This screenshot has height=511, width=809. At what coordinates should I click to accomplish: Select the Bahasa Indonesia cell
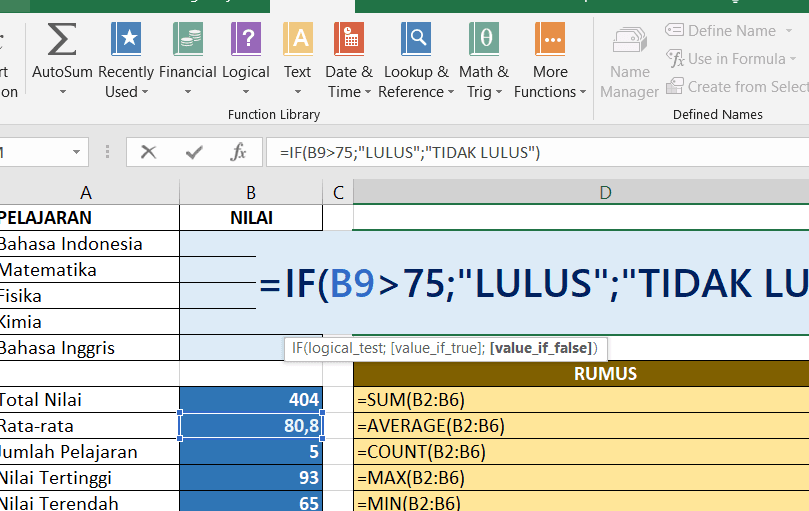89,244
